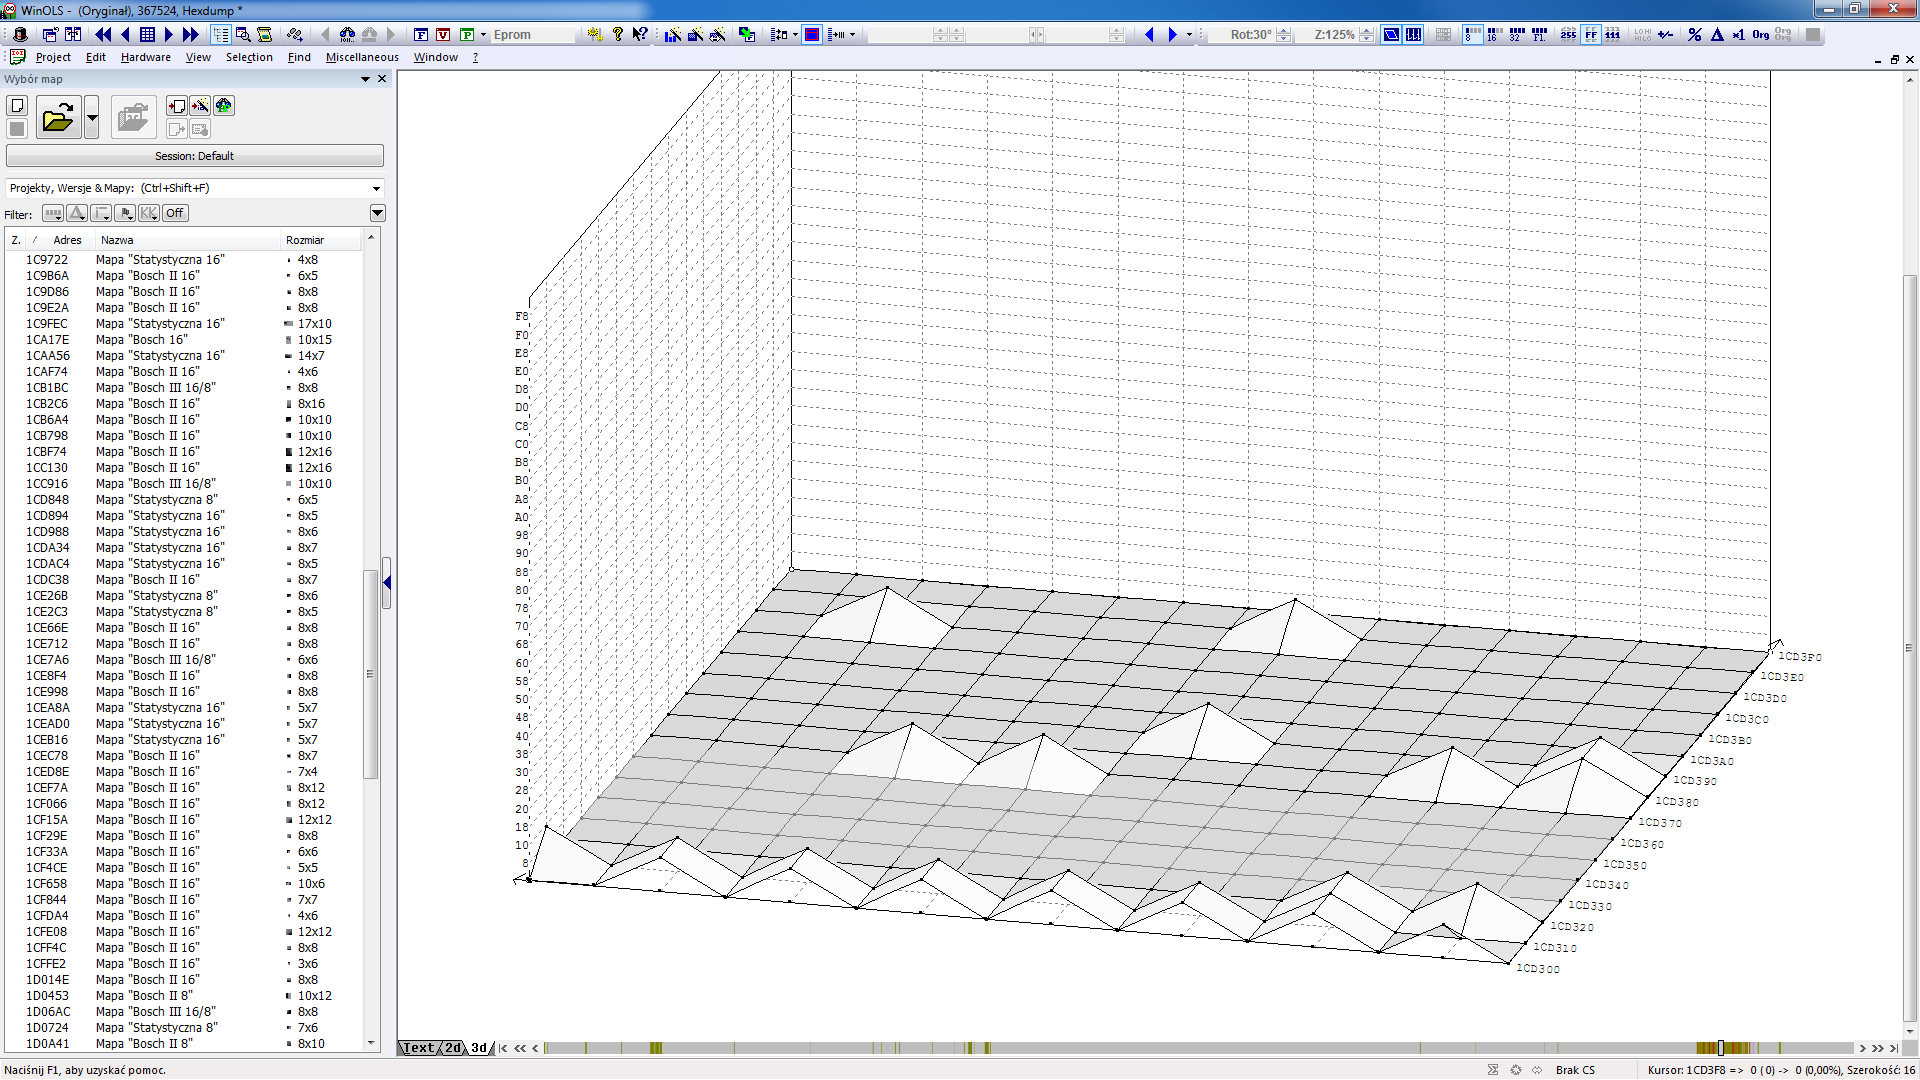Increase the Rot:30° rotation spinner
The image size is (1920, 1080).
tap(1284, 31)
